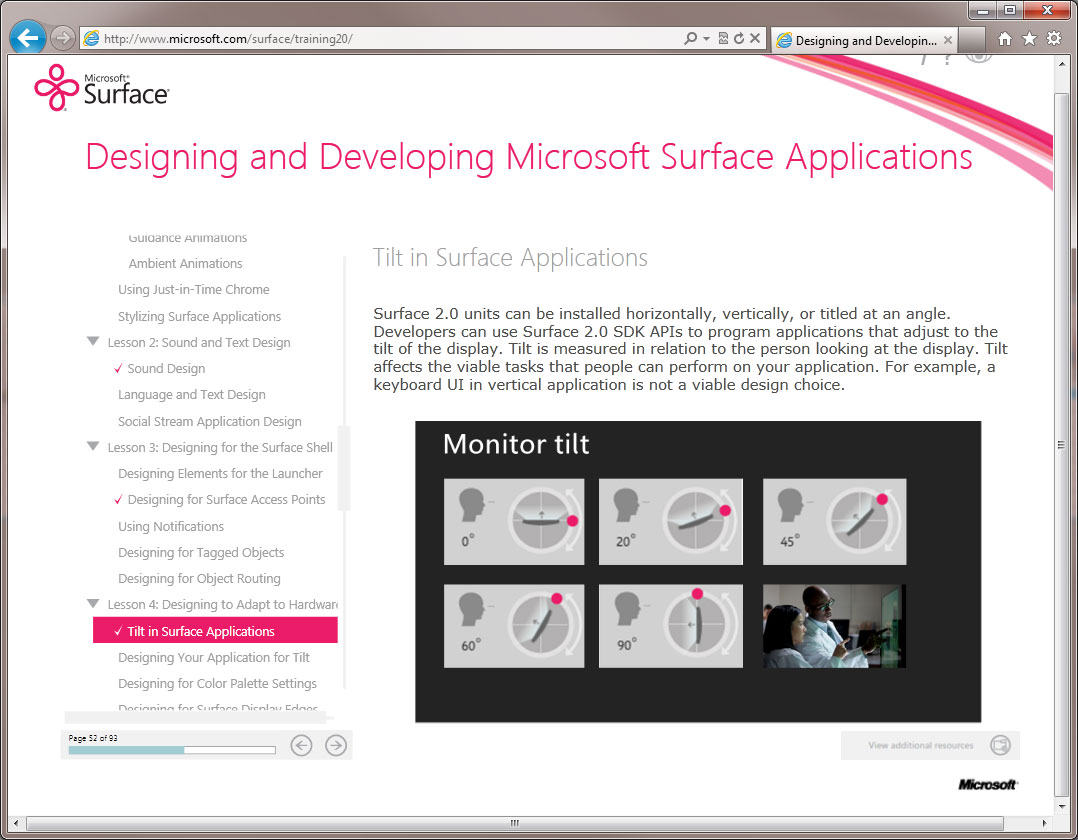The height and width of the screenshot is (840, 1078).
Task: Open Designing for Surface Access Points
Action: pyautogui.click(x=226, y=500)
